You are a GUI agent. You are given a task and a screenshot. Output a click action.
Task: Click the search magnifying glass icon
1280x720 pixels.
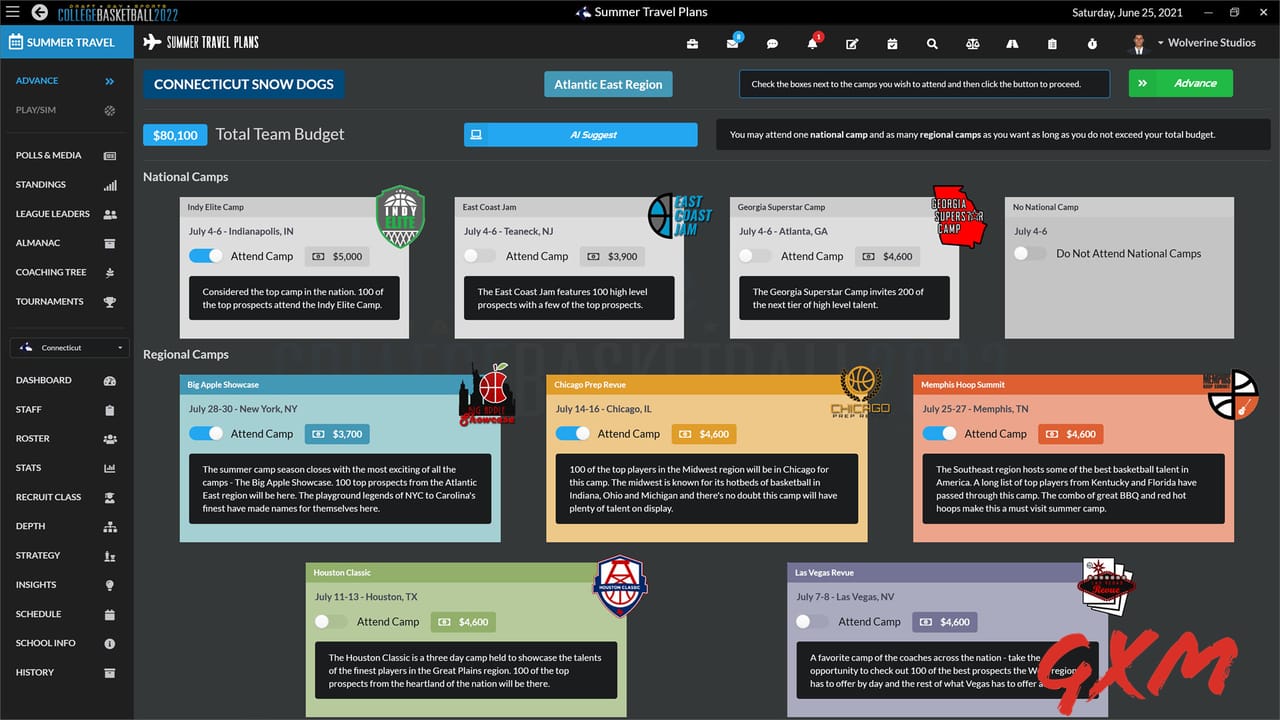(x=932, y=44)
